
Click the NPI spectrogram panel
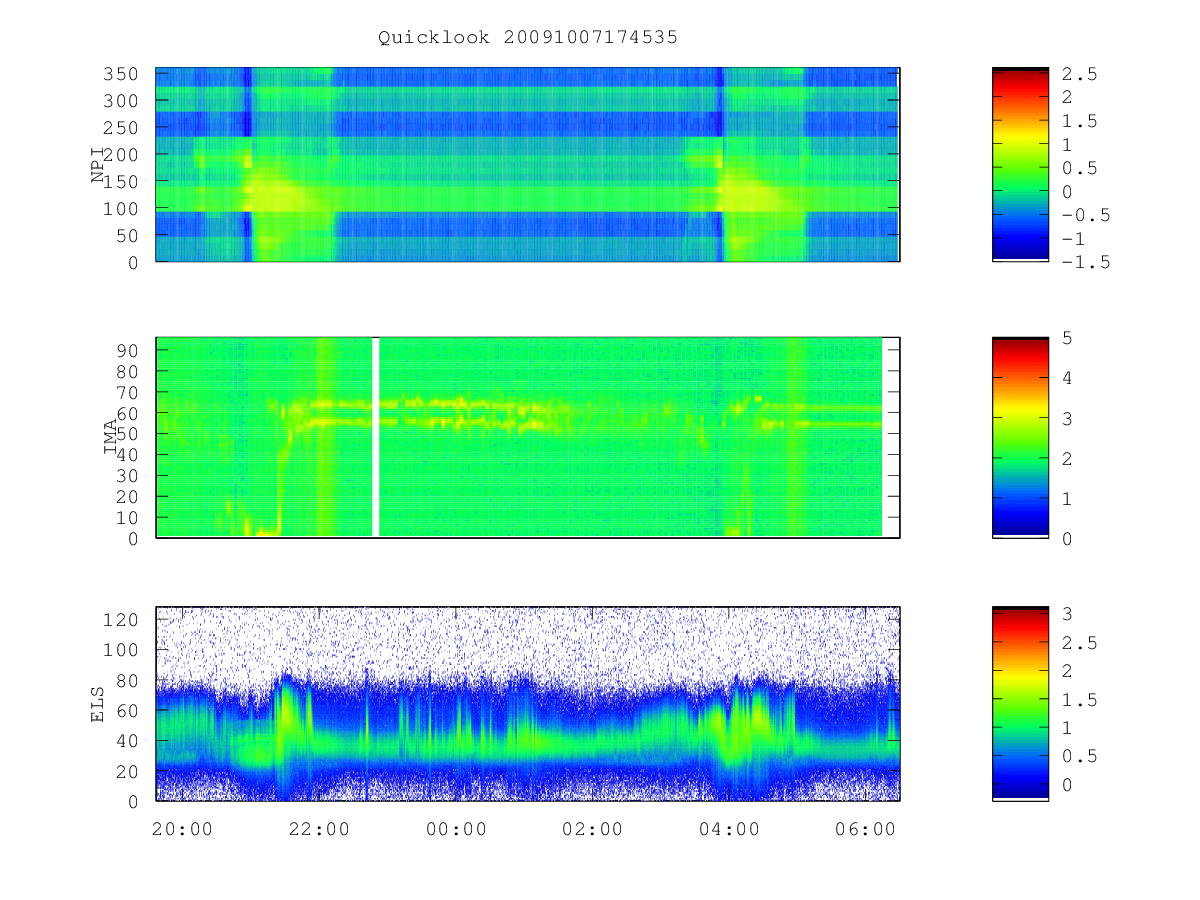528,165
